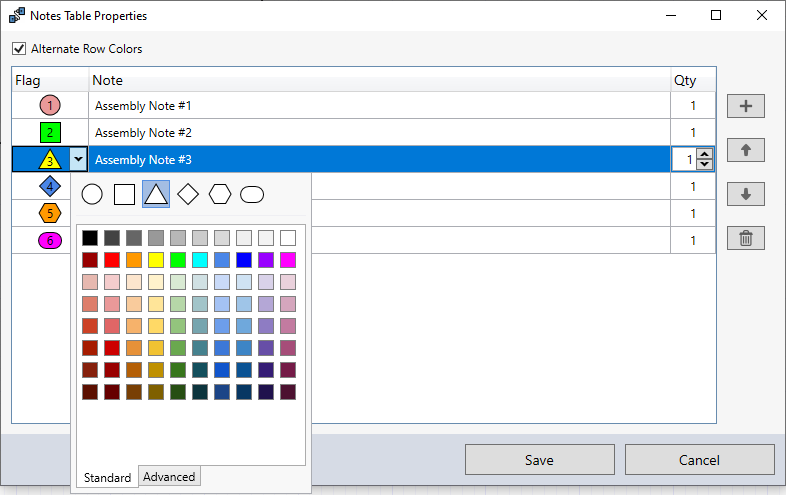Viewport: 786px width, 495px height.
Task: Switch to the Advanced color tab
Action: point(169,476)
